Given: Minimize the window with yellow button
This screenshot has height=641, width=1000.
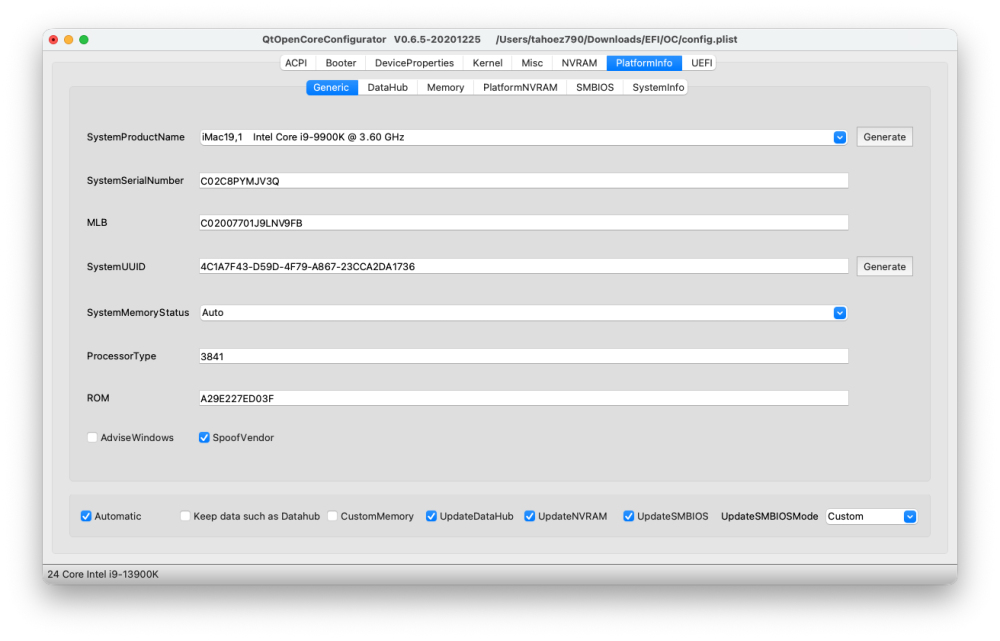Looking at the screenshot, I should pos(69,40).
